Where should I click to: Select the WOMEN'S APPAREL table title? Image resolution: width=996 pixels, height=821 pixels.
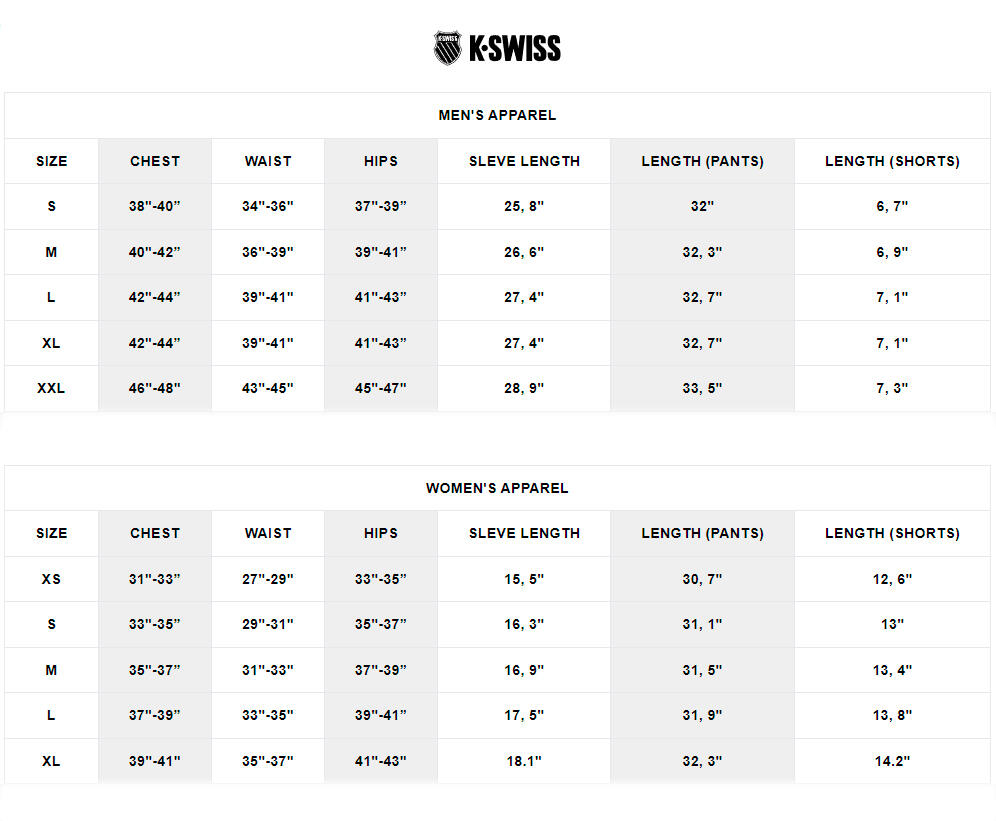click(497, 488)
